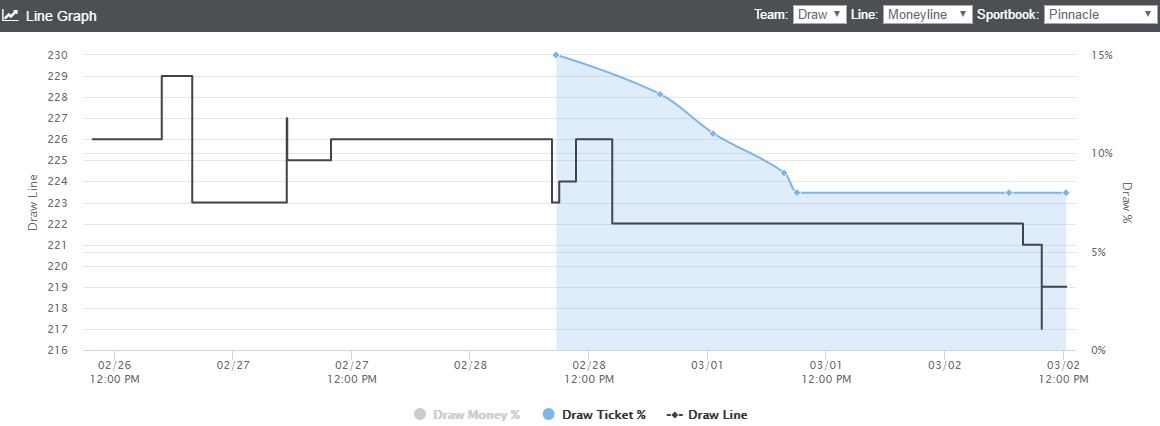This screenshot has width=1160, height=426.
Task: Click the first ticket % data point at 15%
Action: coord(556,55)
